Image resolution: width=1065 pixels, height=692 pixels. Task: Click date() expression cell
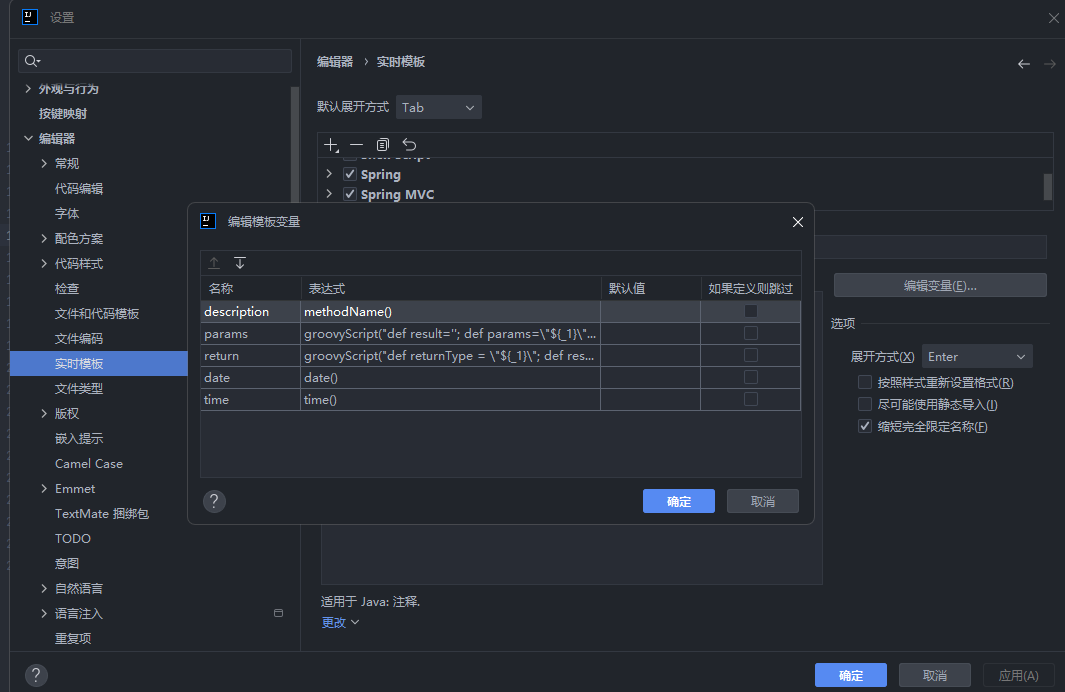tap(451, 378)
